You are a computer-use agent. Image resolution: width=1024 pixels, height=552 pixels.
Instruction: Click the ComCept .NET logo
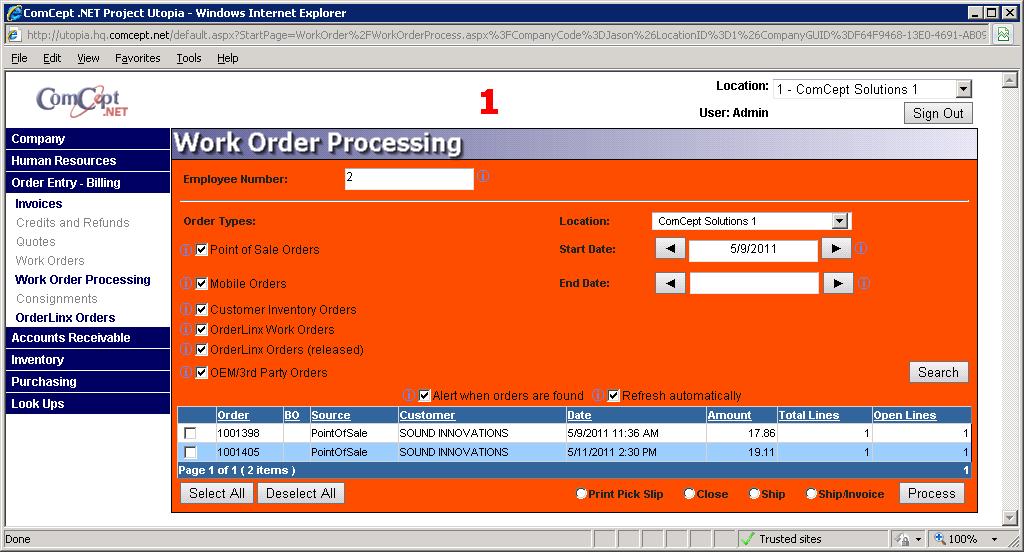point(79,101)
